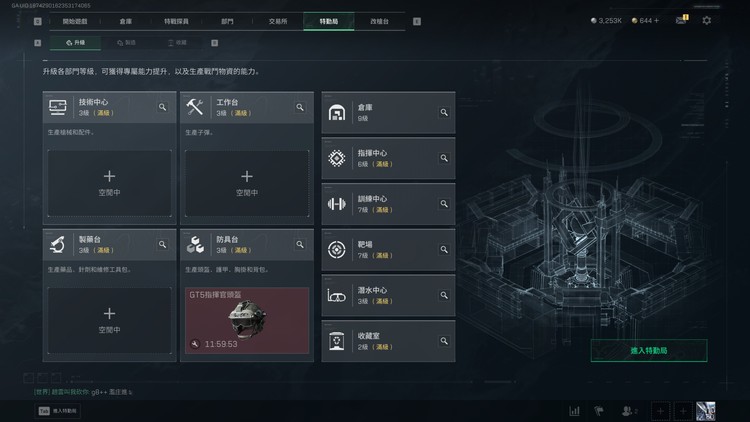Click the plus beside 644 currency
Viewport: 750px width, 422px height.
tap(656, 21)
